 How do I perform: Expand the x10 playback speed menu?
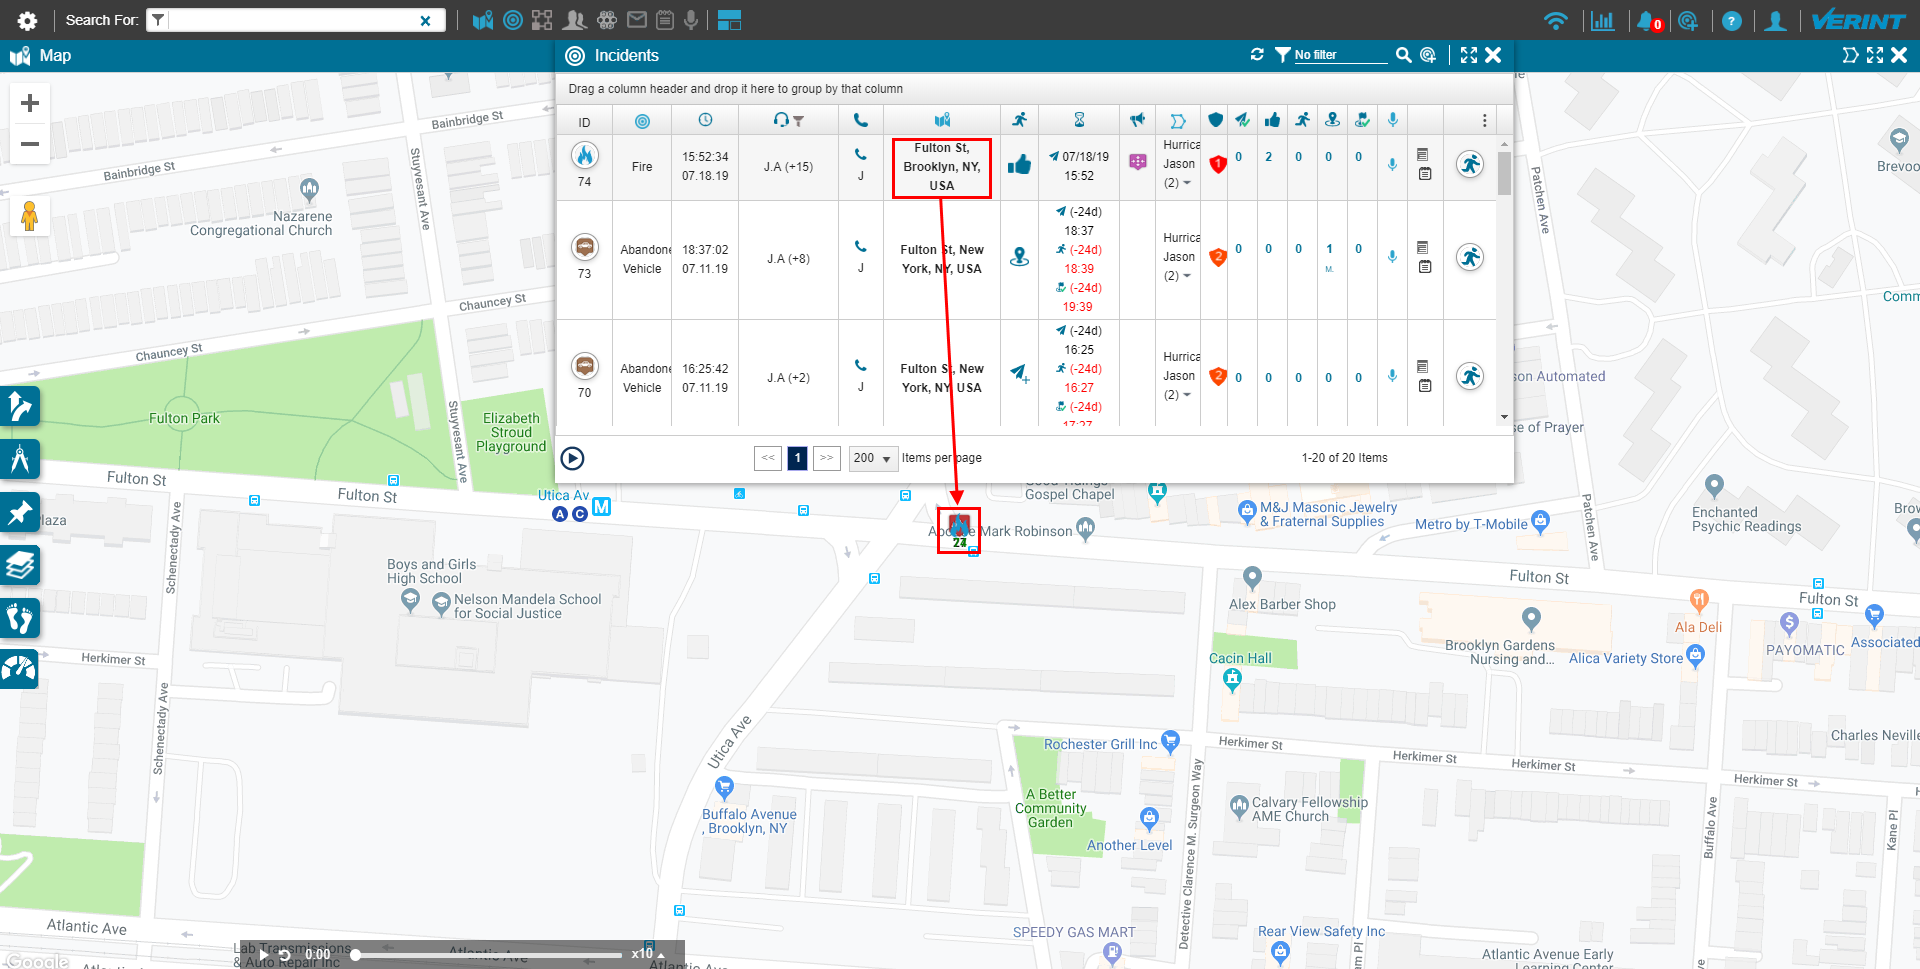(x=648, y=954)
